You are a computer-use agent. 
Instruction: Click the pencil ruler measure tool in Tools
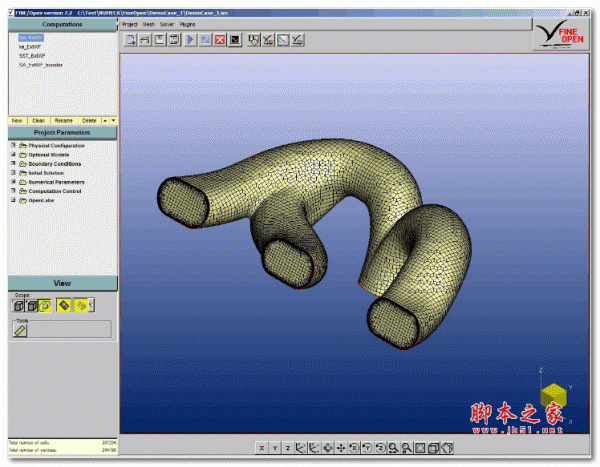[20, 330]
